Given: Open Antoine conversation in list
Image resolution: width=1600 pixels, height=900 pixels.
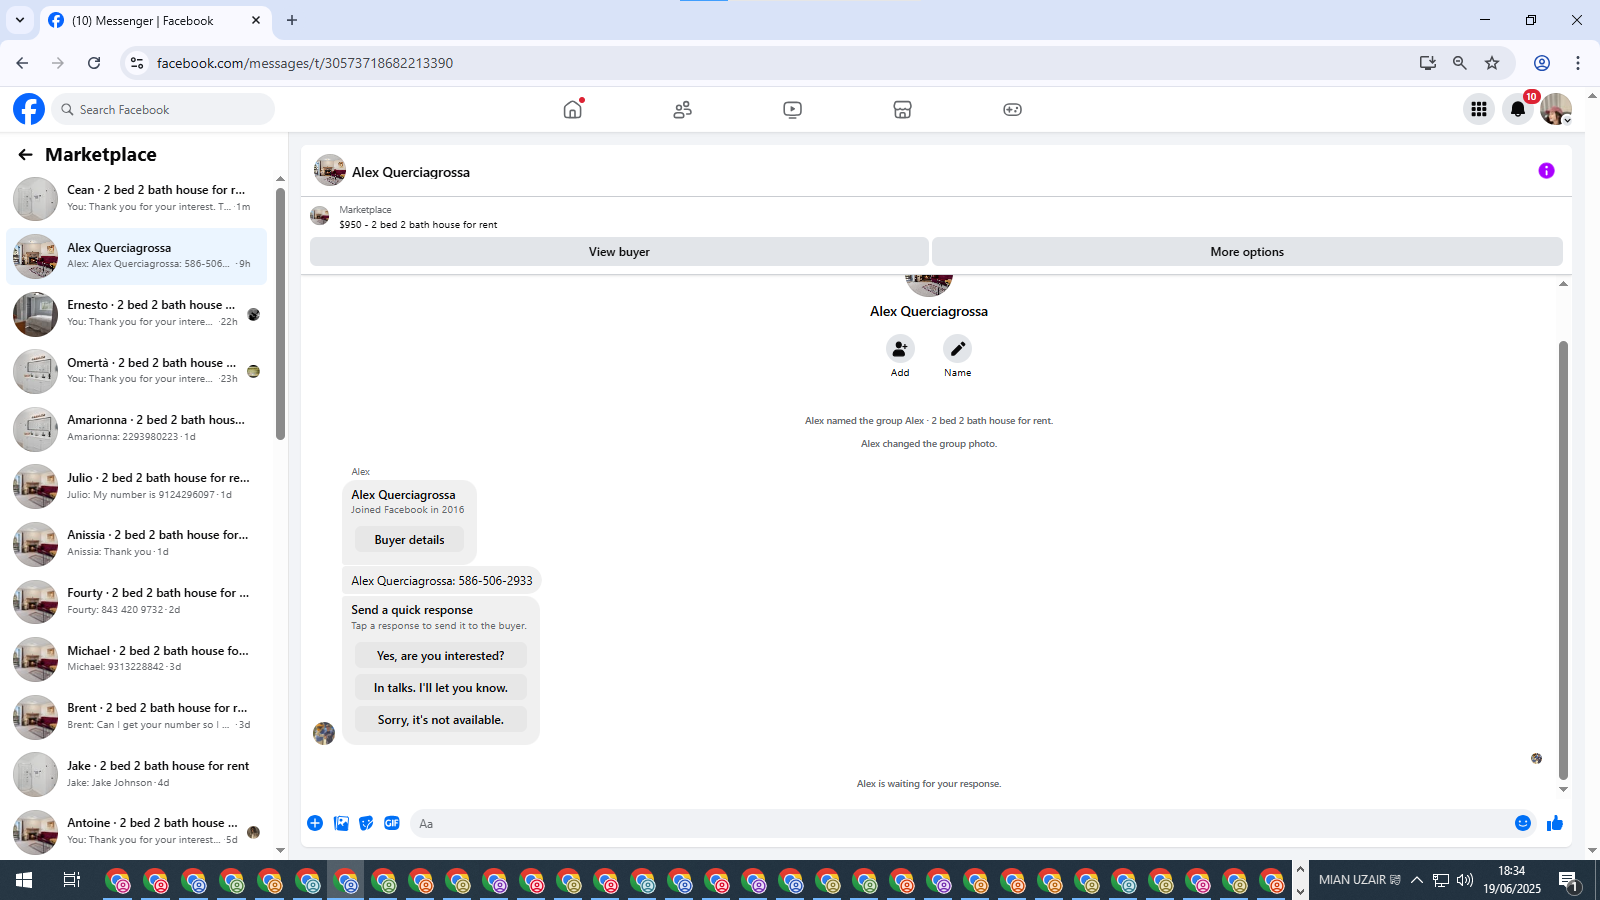Looking at the screenshot, I should click(x=137, y=831).
